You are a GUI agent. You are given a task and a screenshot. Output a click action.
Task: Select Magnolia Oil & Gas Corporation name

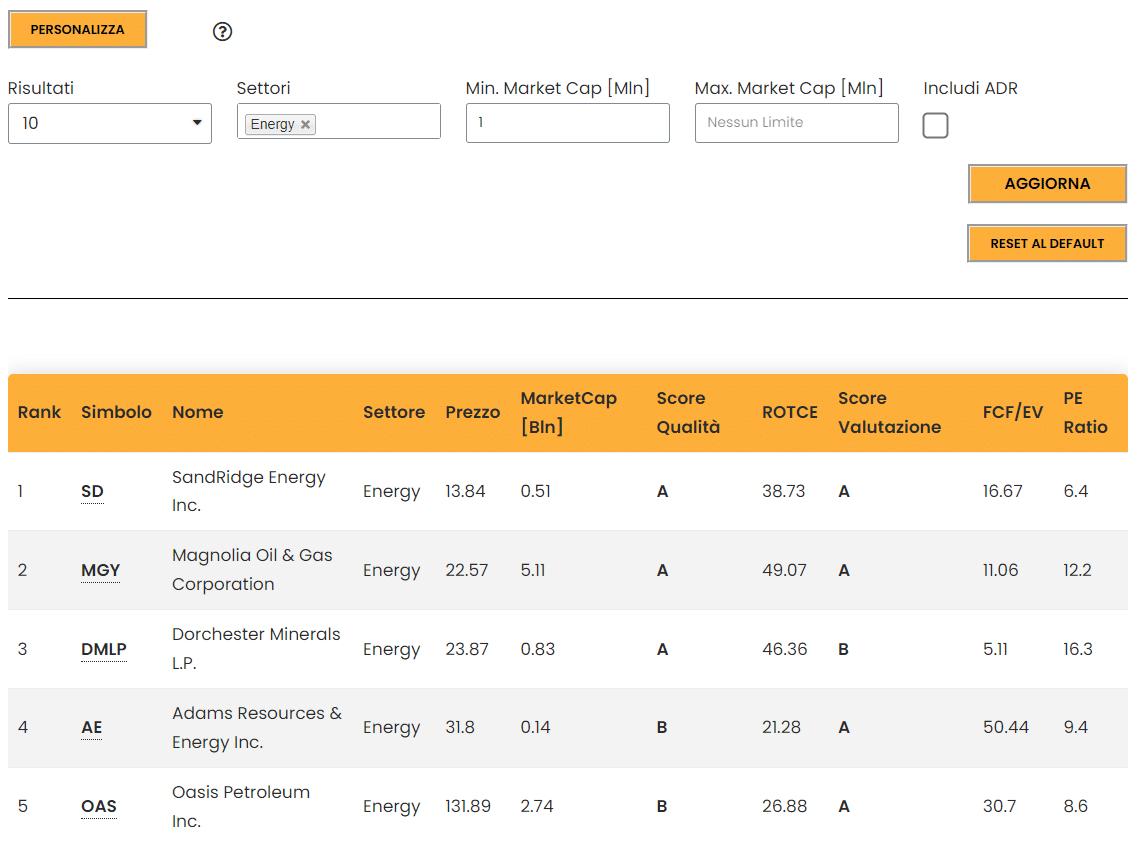[252, 570]
